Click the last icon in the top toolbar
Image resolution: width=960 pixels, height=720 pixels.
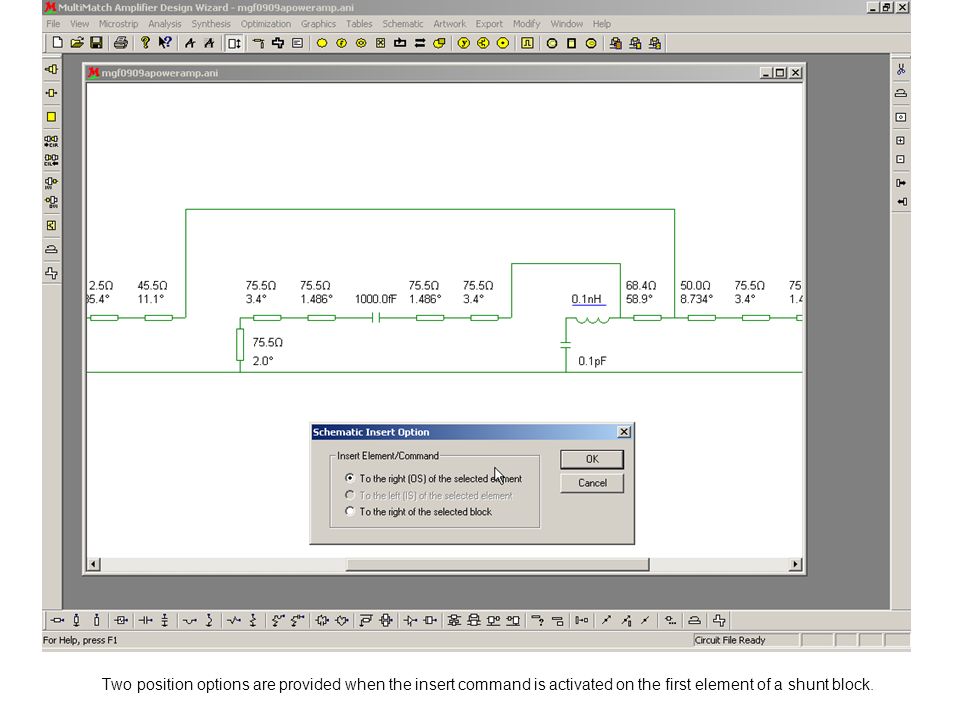click(654, 43)
